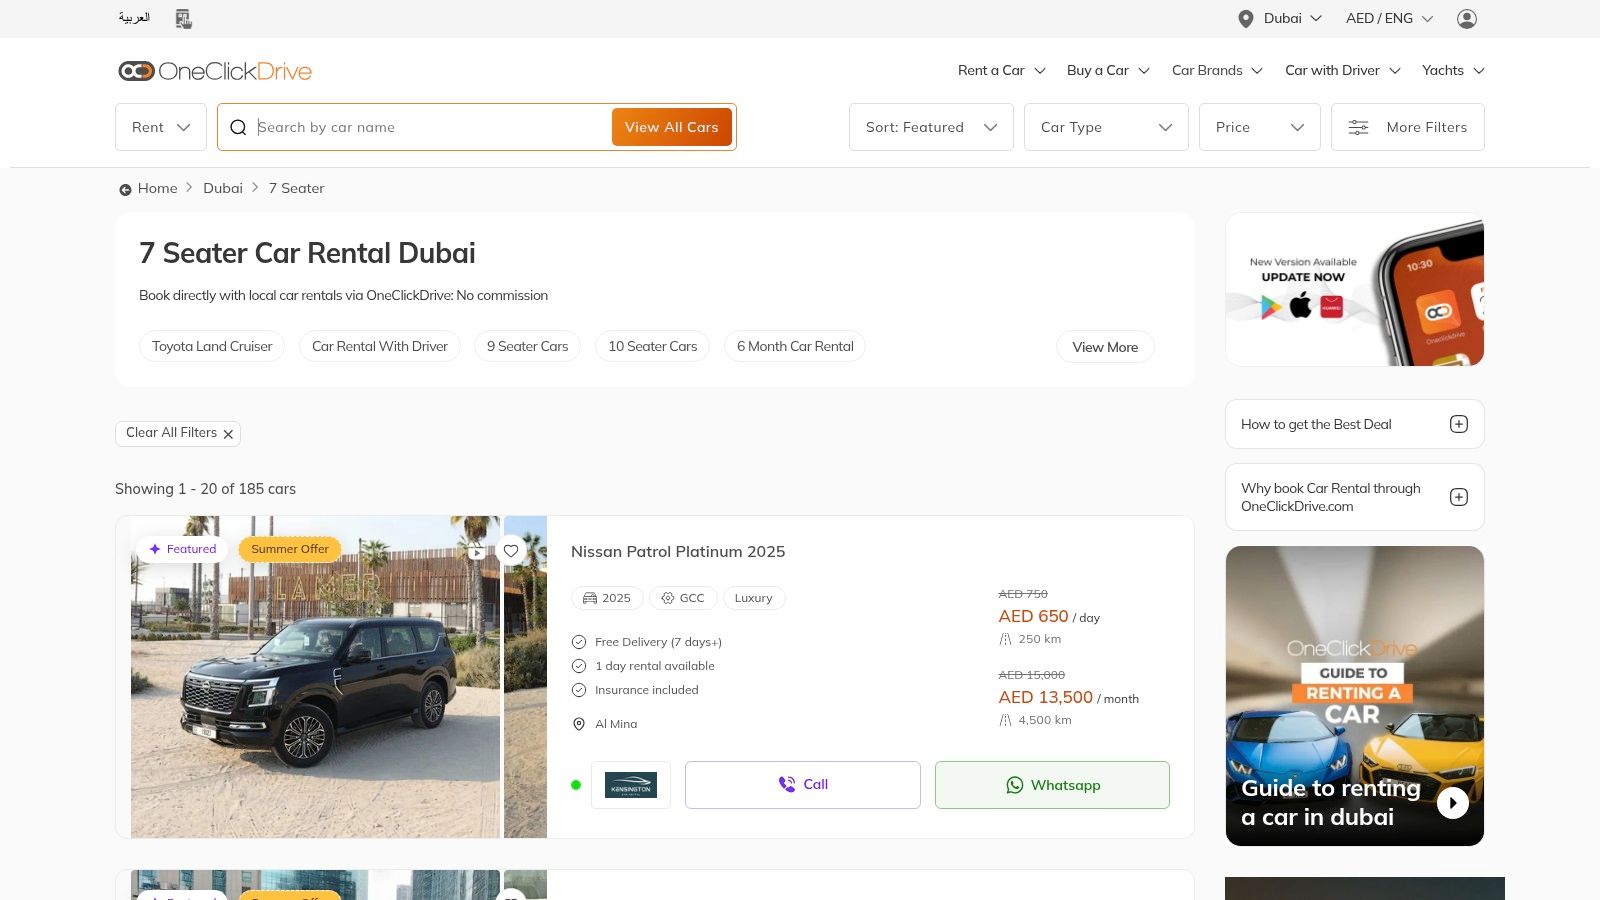This screenshot has height=900, width=1600.
Task: Click the search by car name field
Action: click(430, 127)
